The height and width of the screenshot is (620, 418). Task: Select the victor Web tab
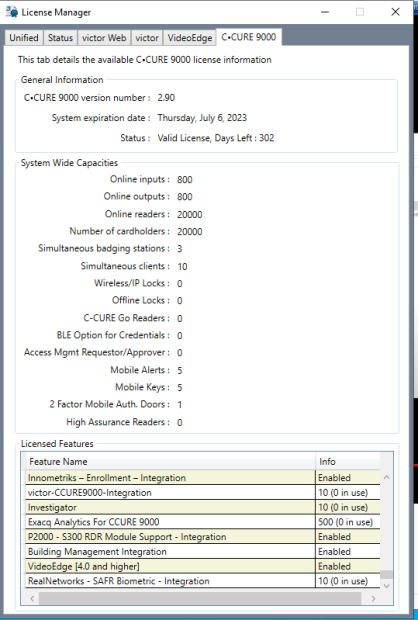pos(104,38)
